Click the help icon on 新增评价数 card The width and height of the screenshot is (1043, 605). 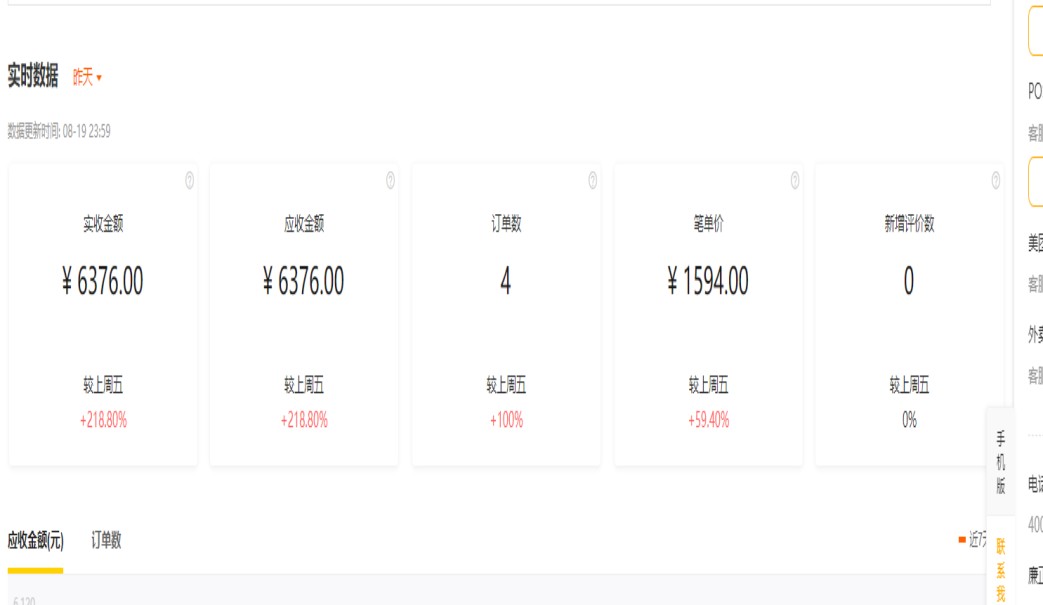click(996, 180)
